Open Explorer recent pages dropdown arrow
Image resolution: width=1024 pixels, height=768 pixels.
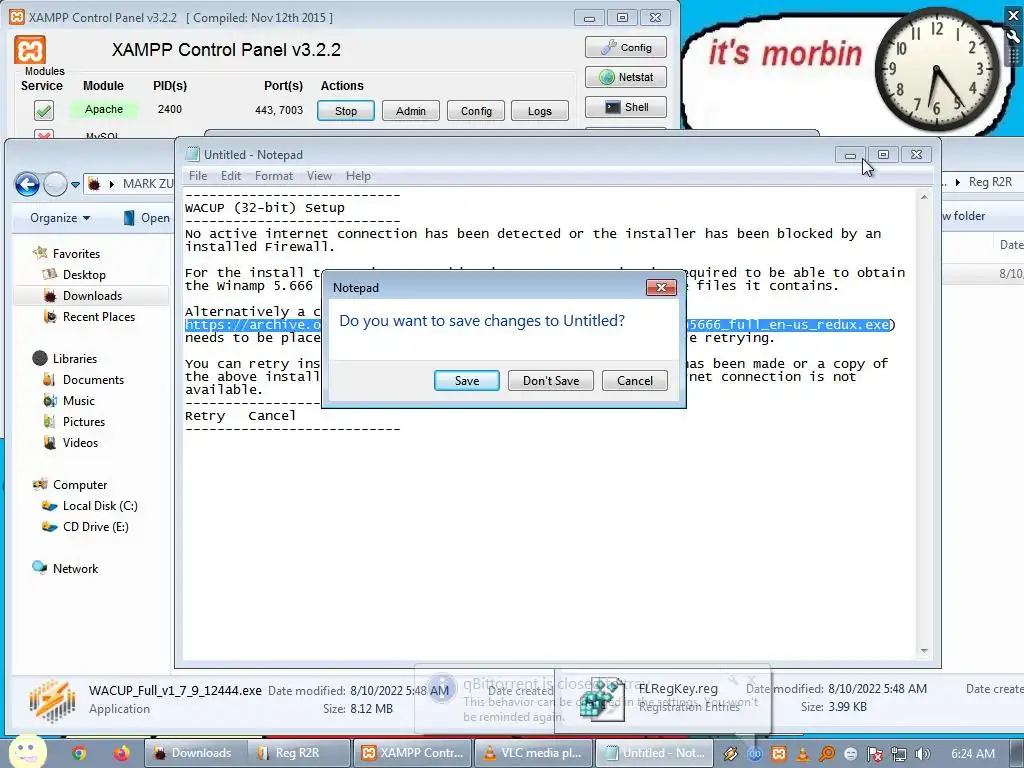pos(75,185)
